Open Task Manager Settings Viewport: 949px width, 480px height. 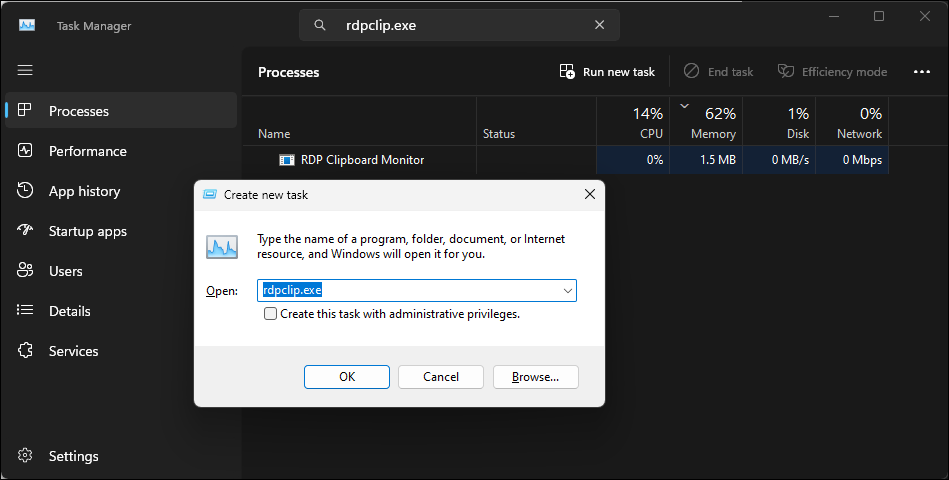[x=73, y=456]
